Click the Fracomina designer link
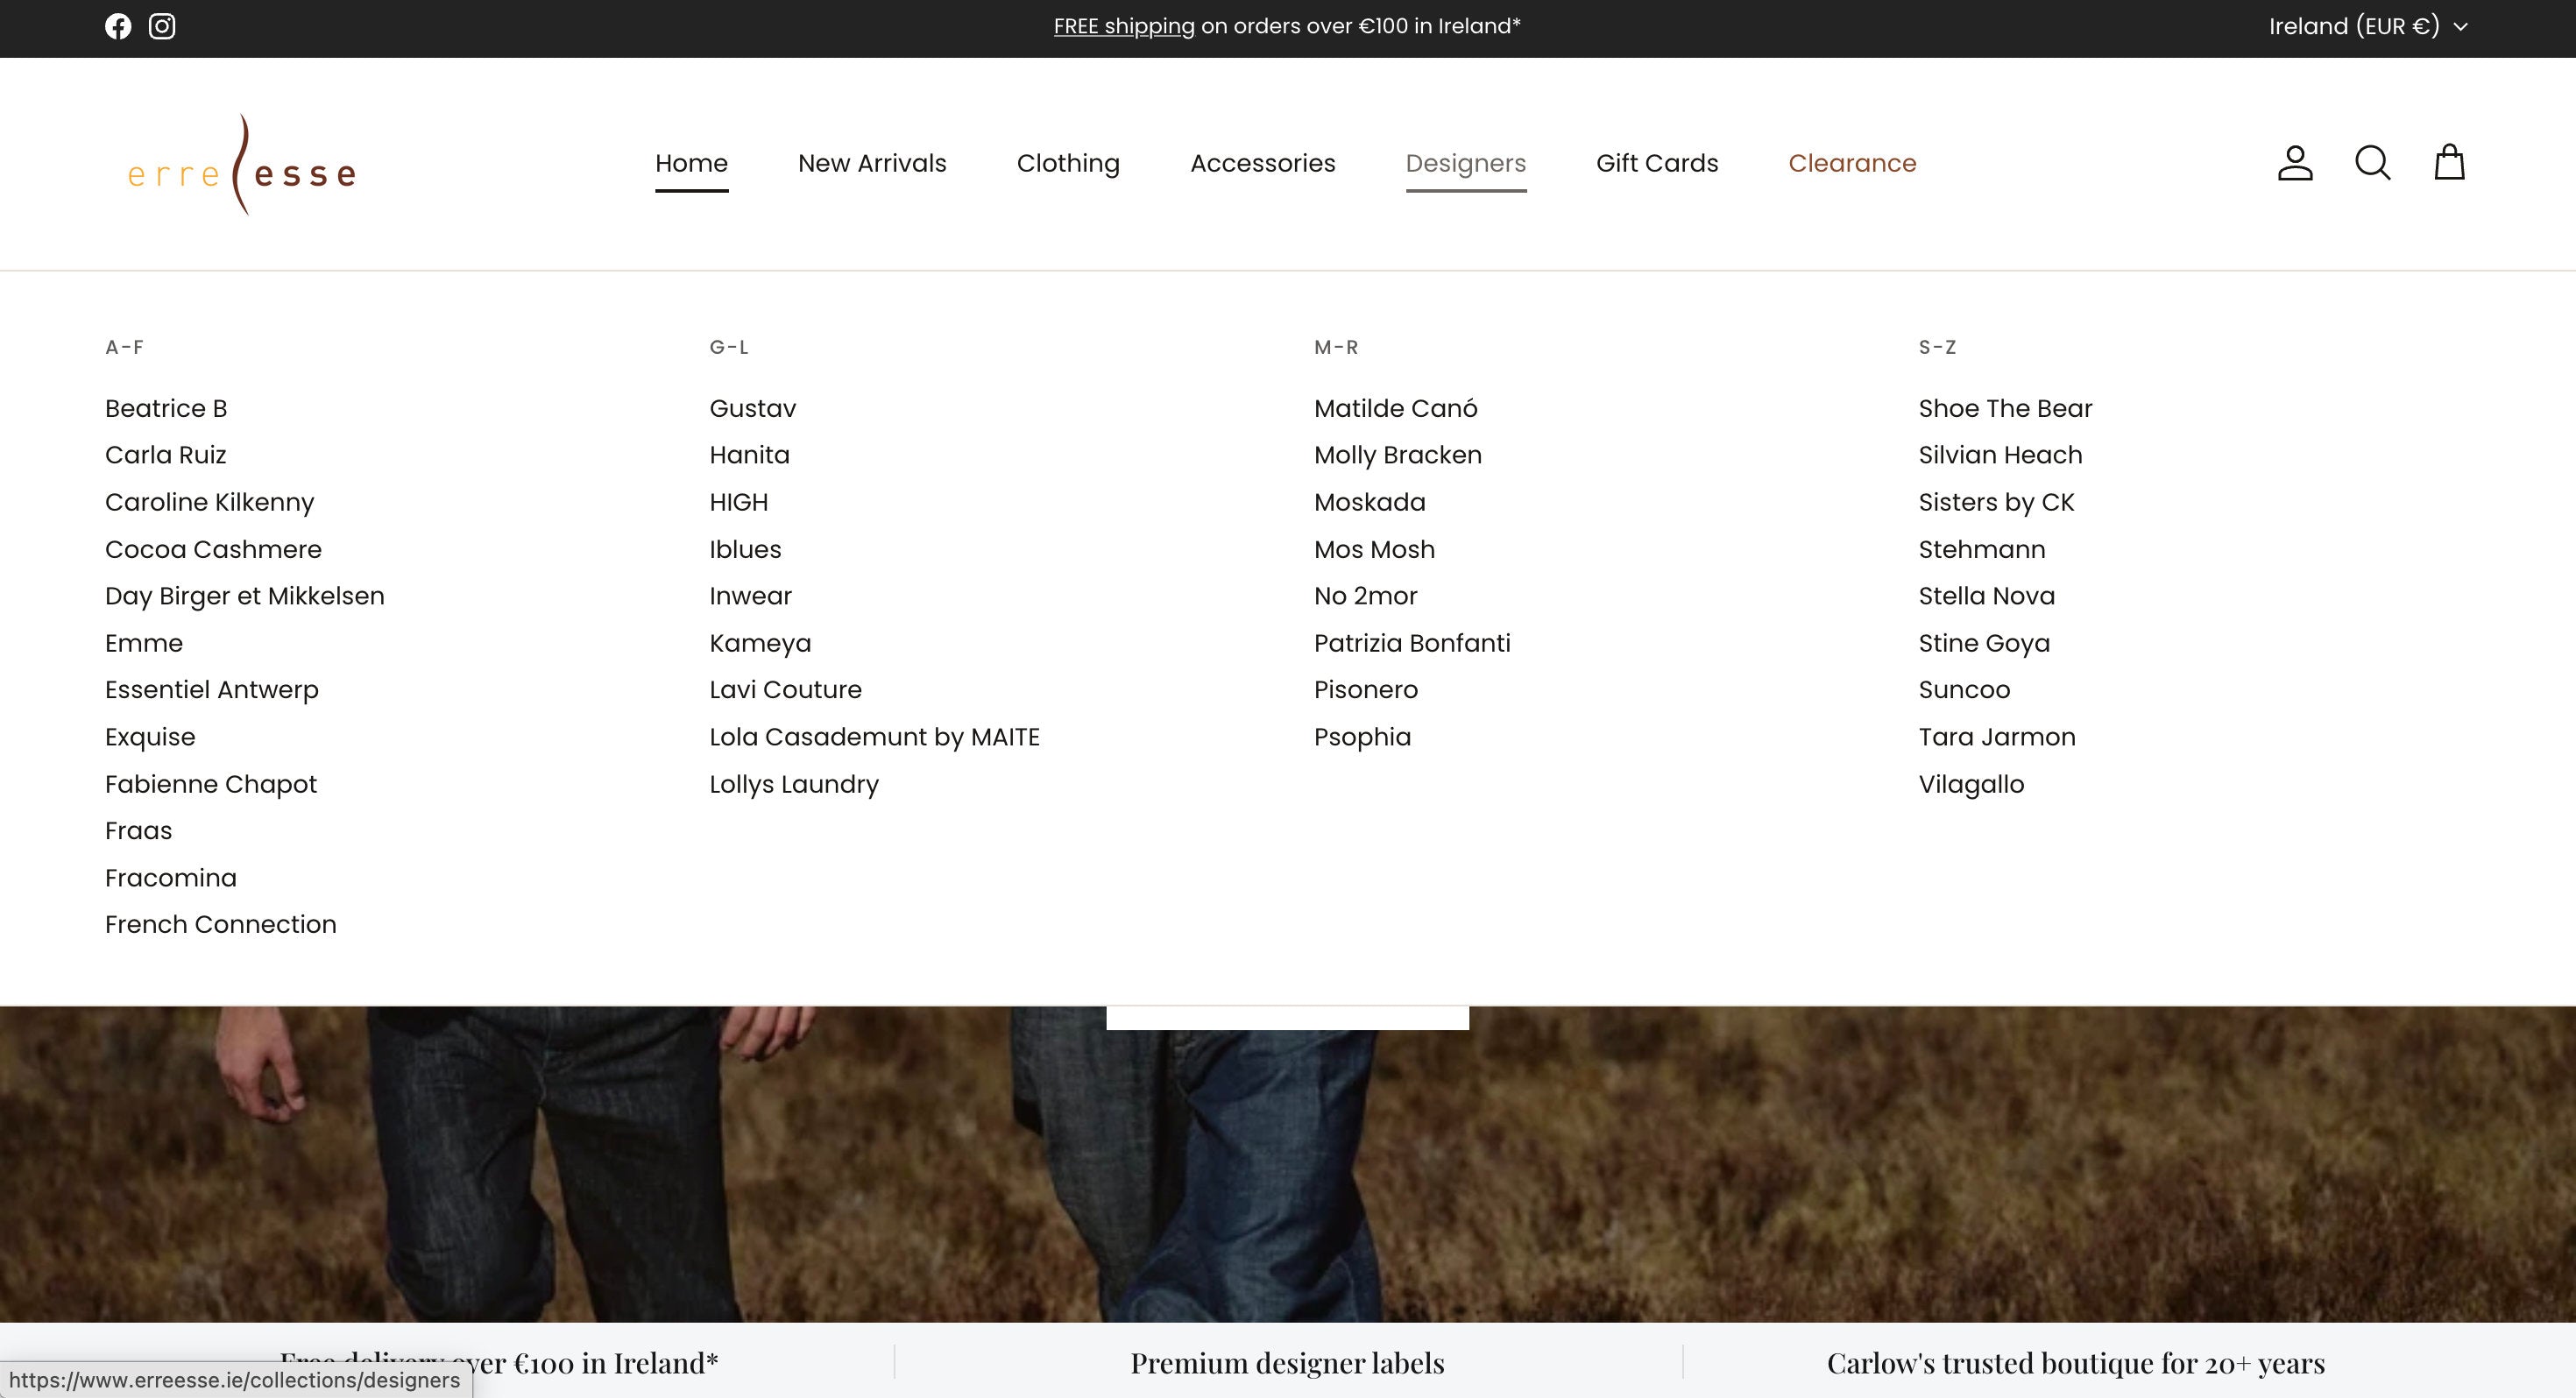The width and height of the screenshot is (2576, 1398). (171, 878)
